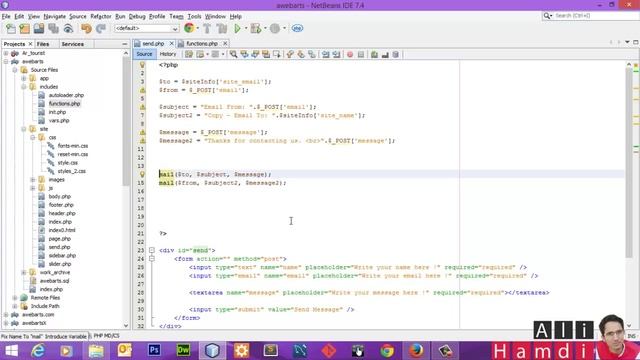Click the red record macro icon

pos(350,54)
